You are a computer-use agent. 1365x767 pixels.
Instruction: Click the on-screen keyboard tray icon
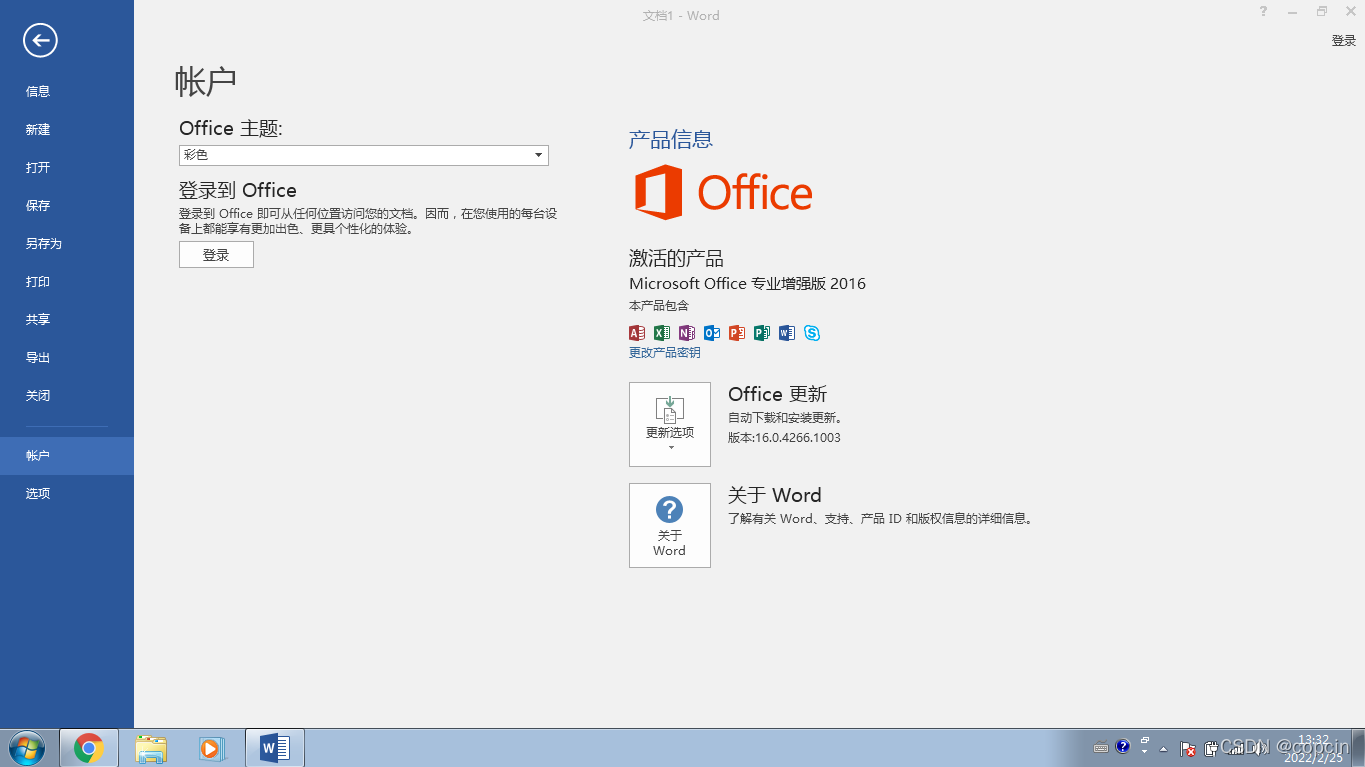click(1101, 748)
